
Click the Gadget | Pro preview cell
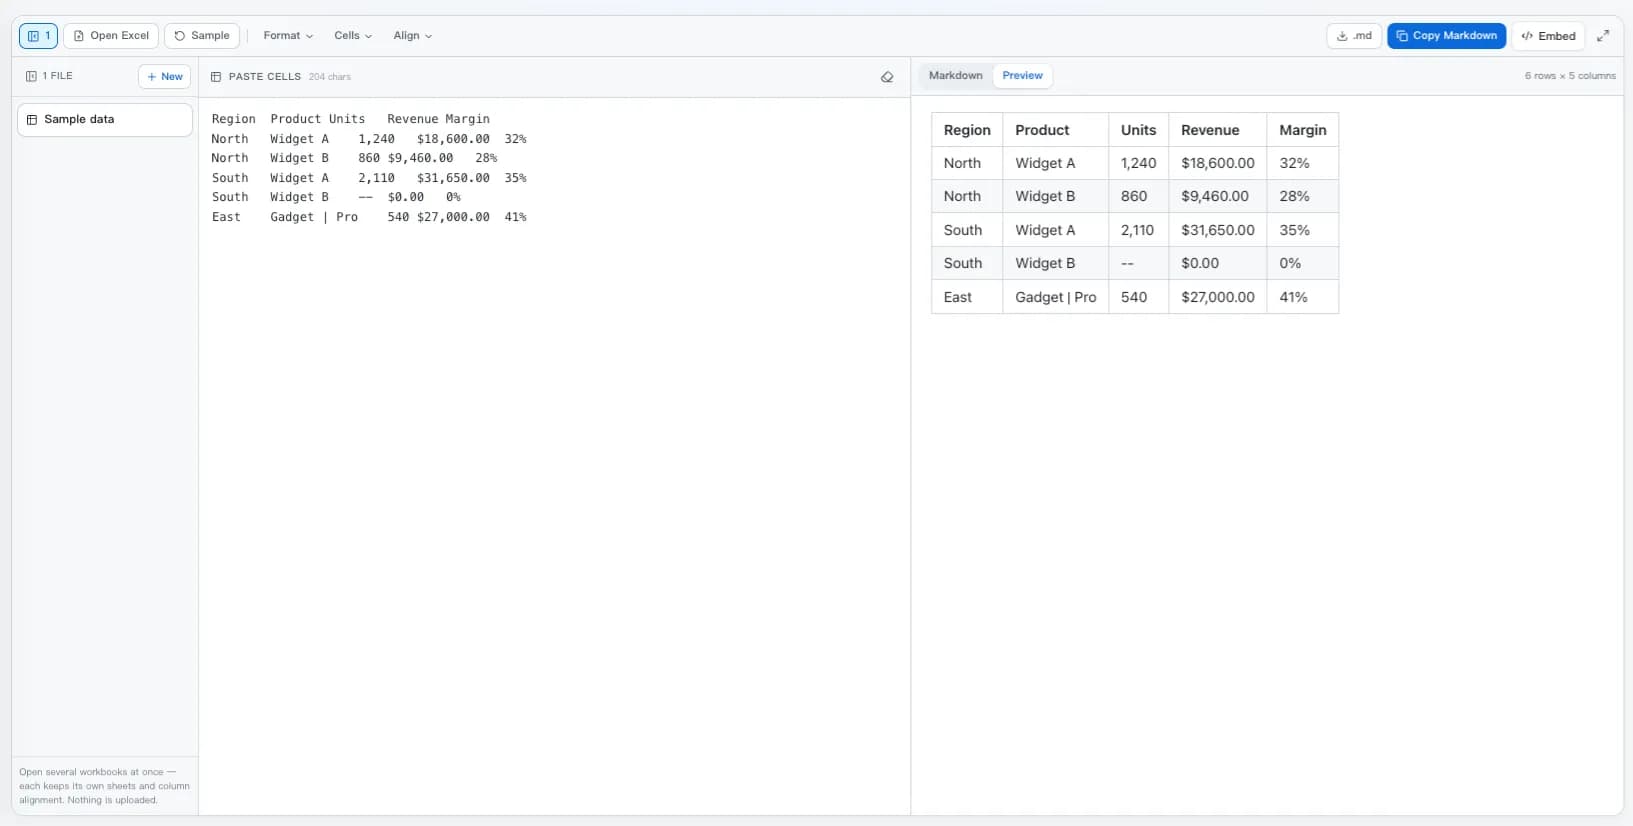coord(1055,297)
